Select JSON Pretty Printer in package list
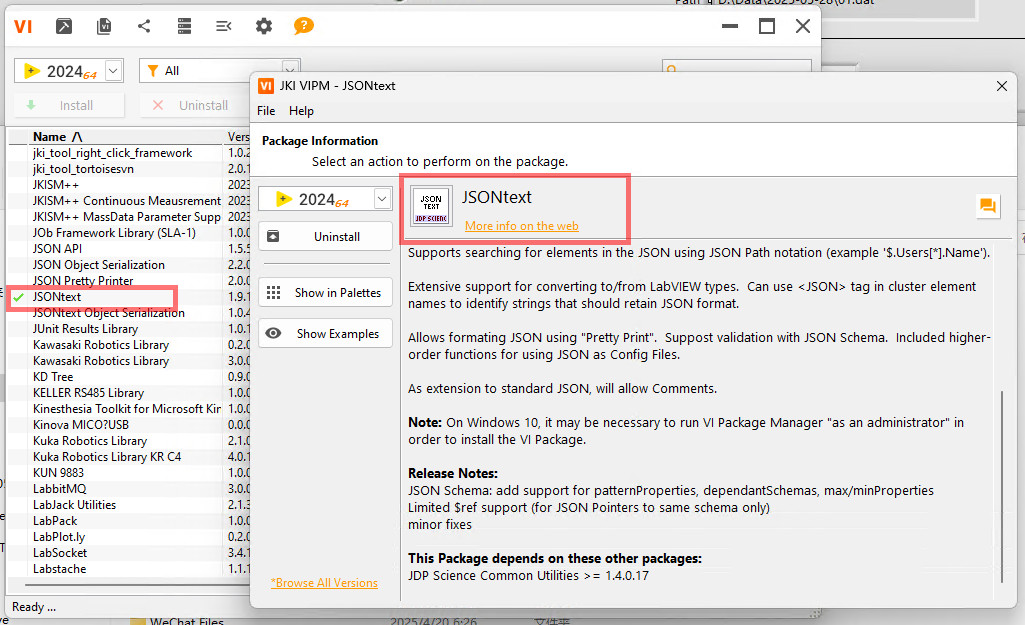 coord(83,281)
